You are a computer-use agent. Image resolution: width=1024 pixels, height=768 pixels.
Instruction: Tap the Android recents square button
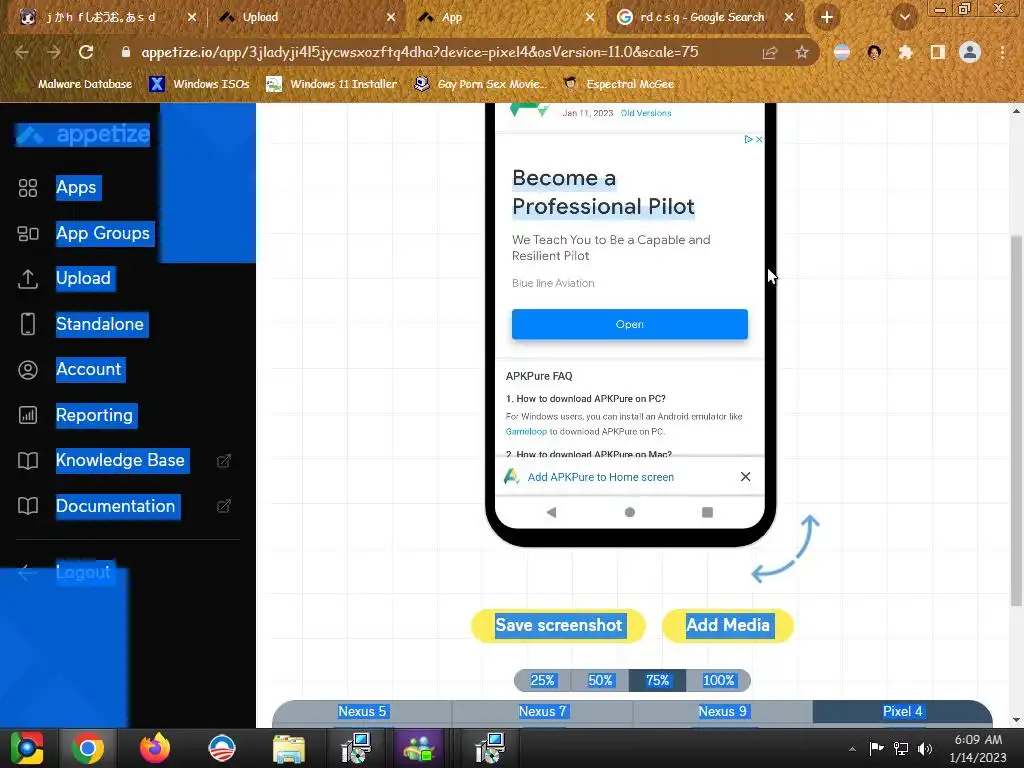tap(707, 512)
